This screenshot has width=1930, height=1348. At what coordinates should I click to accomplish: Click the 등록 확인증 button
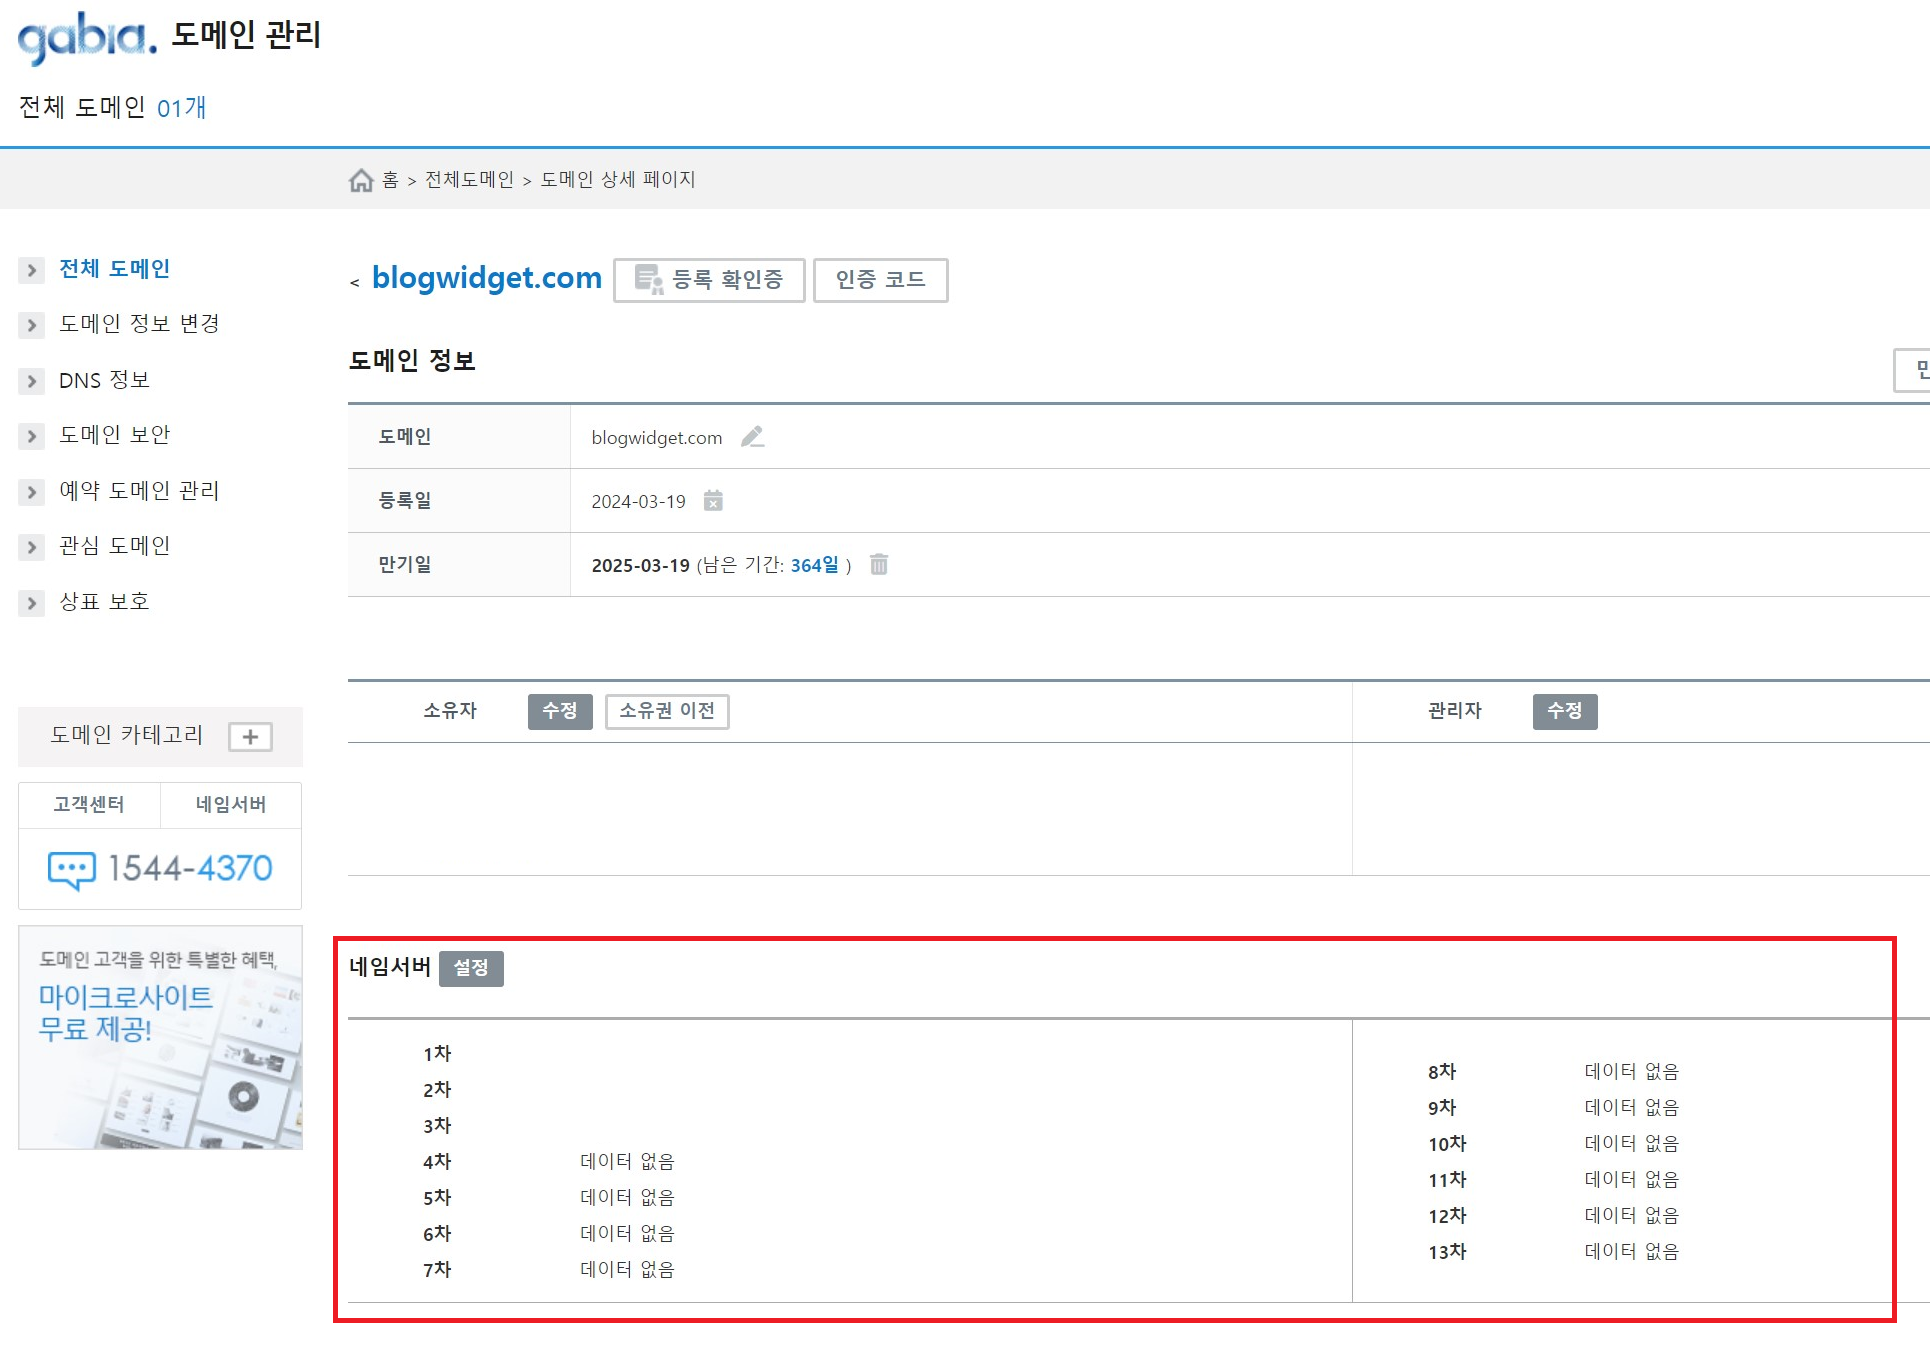click(709, 280)
